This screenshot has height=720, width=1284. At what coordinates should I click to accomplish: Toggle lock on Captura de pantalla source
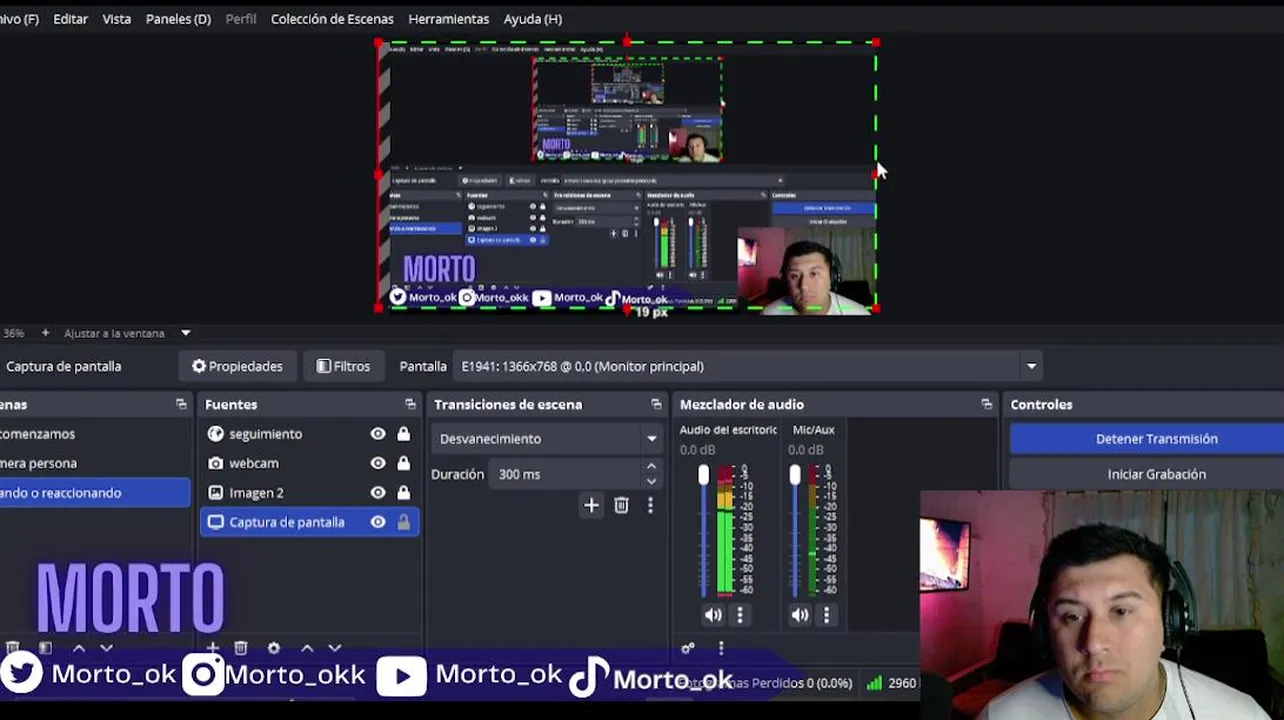(404, 522)
